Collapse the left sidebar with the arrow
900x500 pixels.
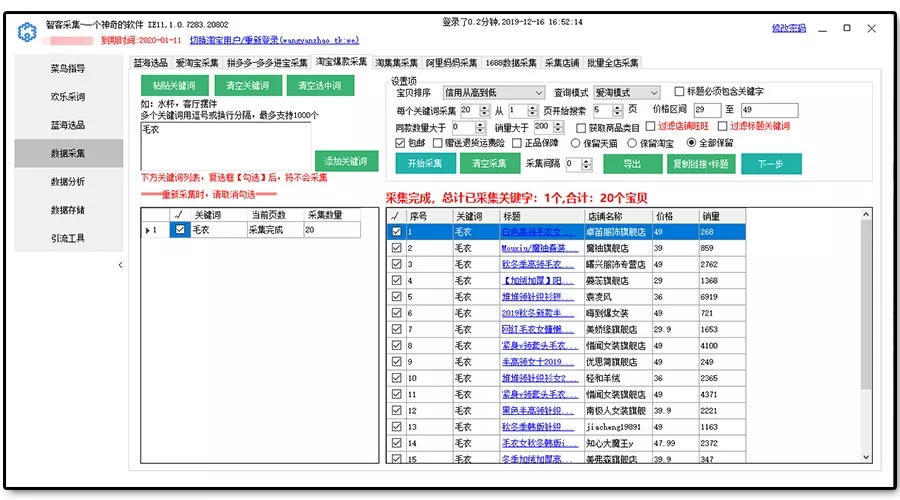click(x=120, y=265)
